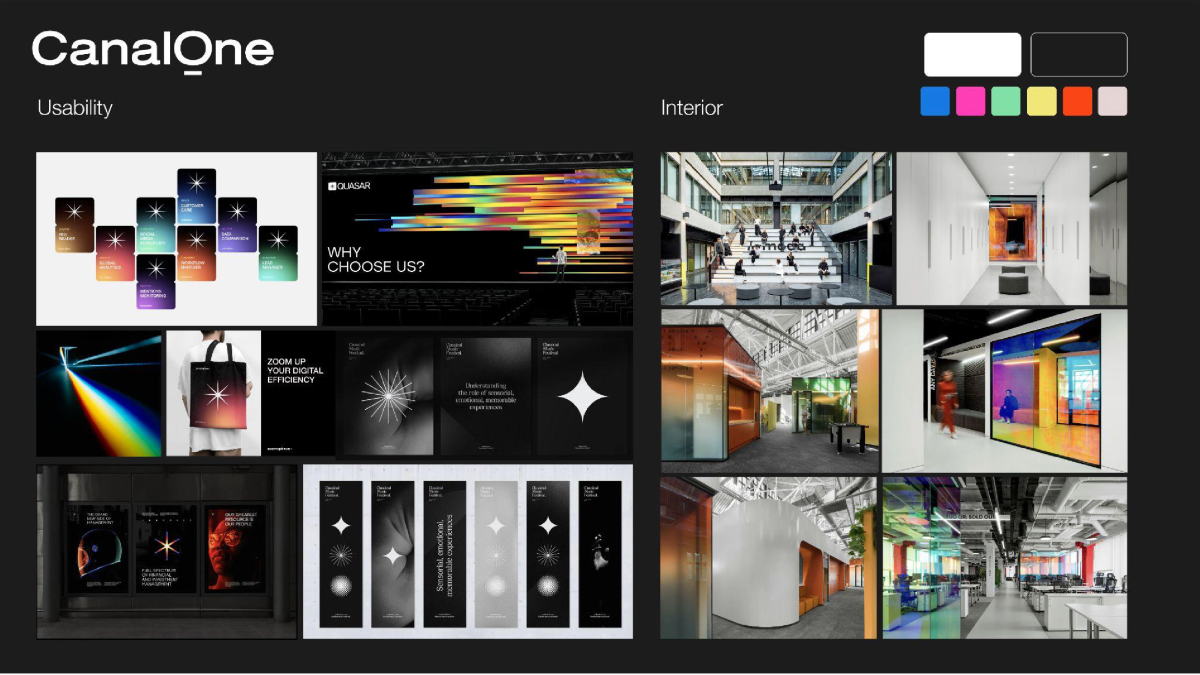Screen dimensions: 1200x675
Task: Click the Interior section heading
Action: coord(692,108)
